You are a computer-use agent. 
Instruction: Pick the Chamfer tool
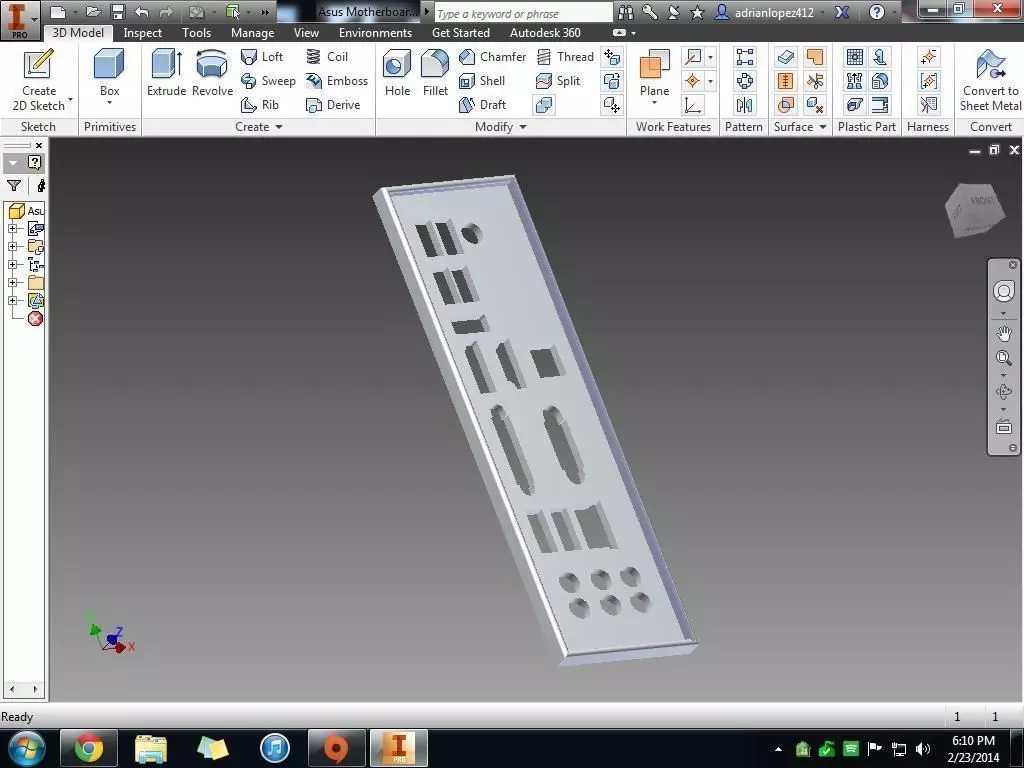[x=492, y=57]
